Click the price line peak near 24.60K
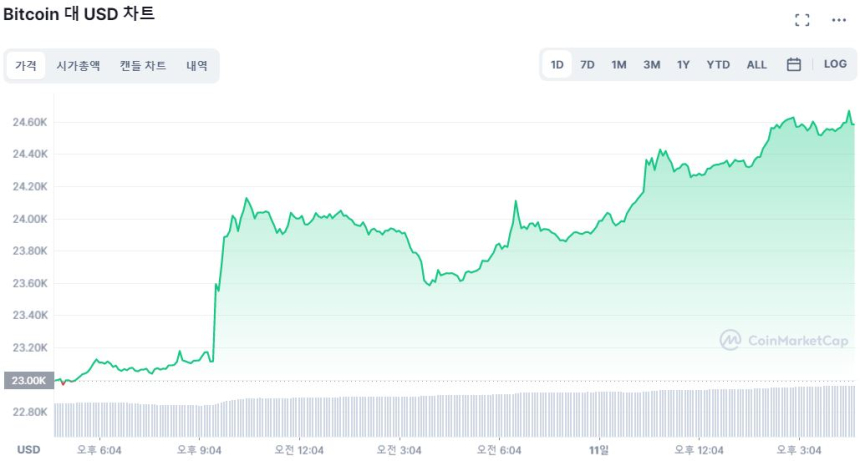Screen dimensions: 860x461 849,112
